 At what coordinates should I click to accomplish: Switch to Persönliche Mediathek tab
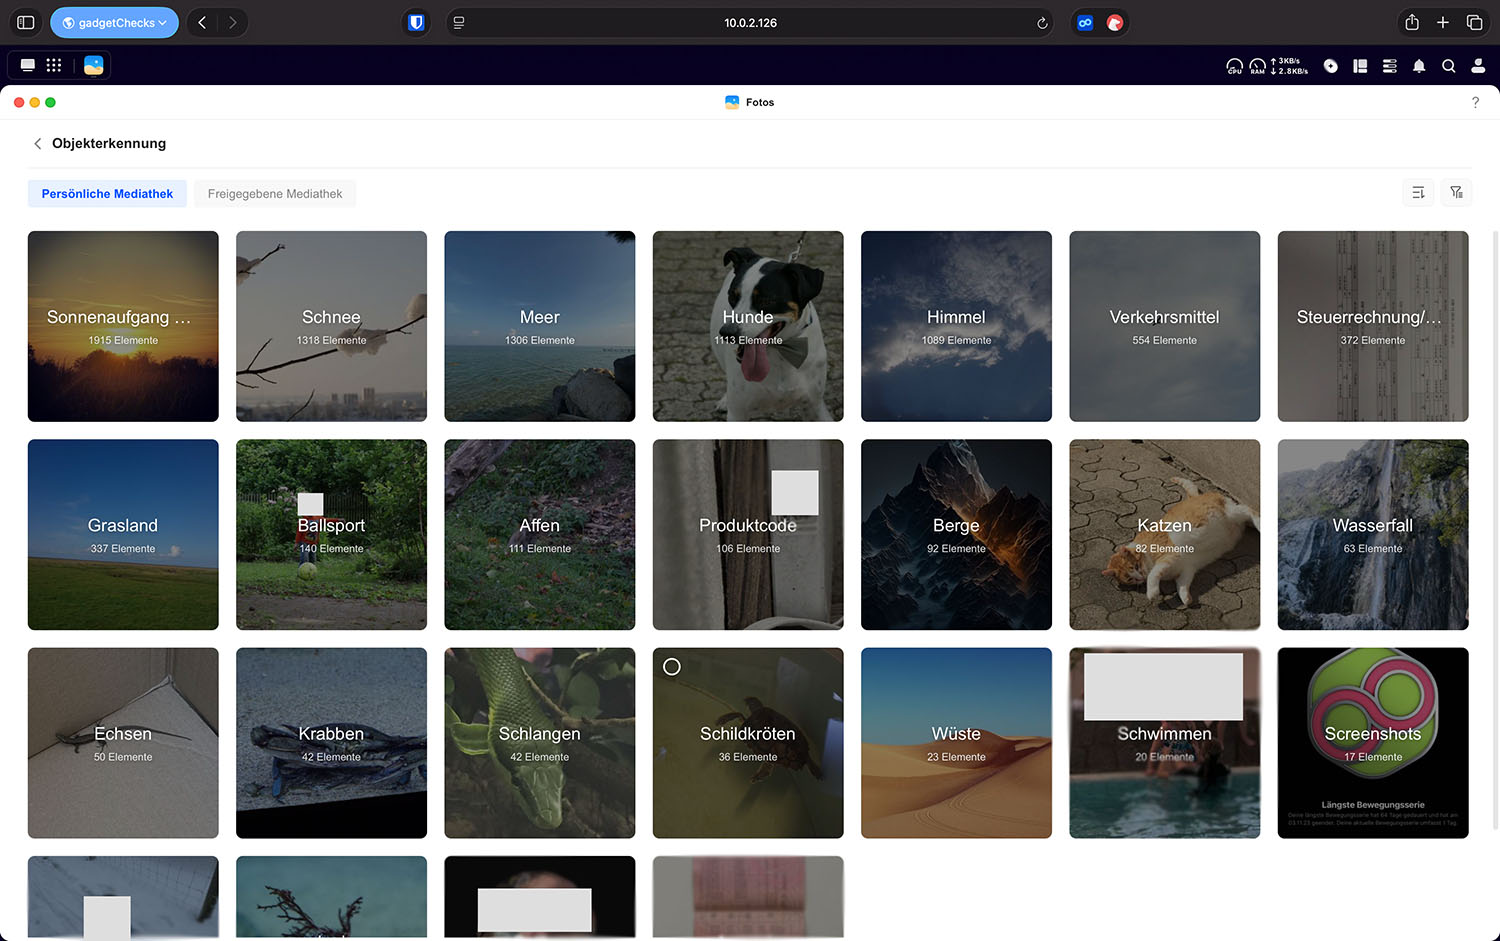click(x=107, y=194)
